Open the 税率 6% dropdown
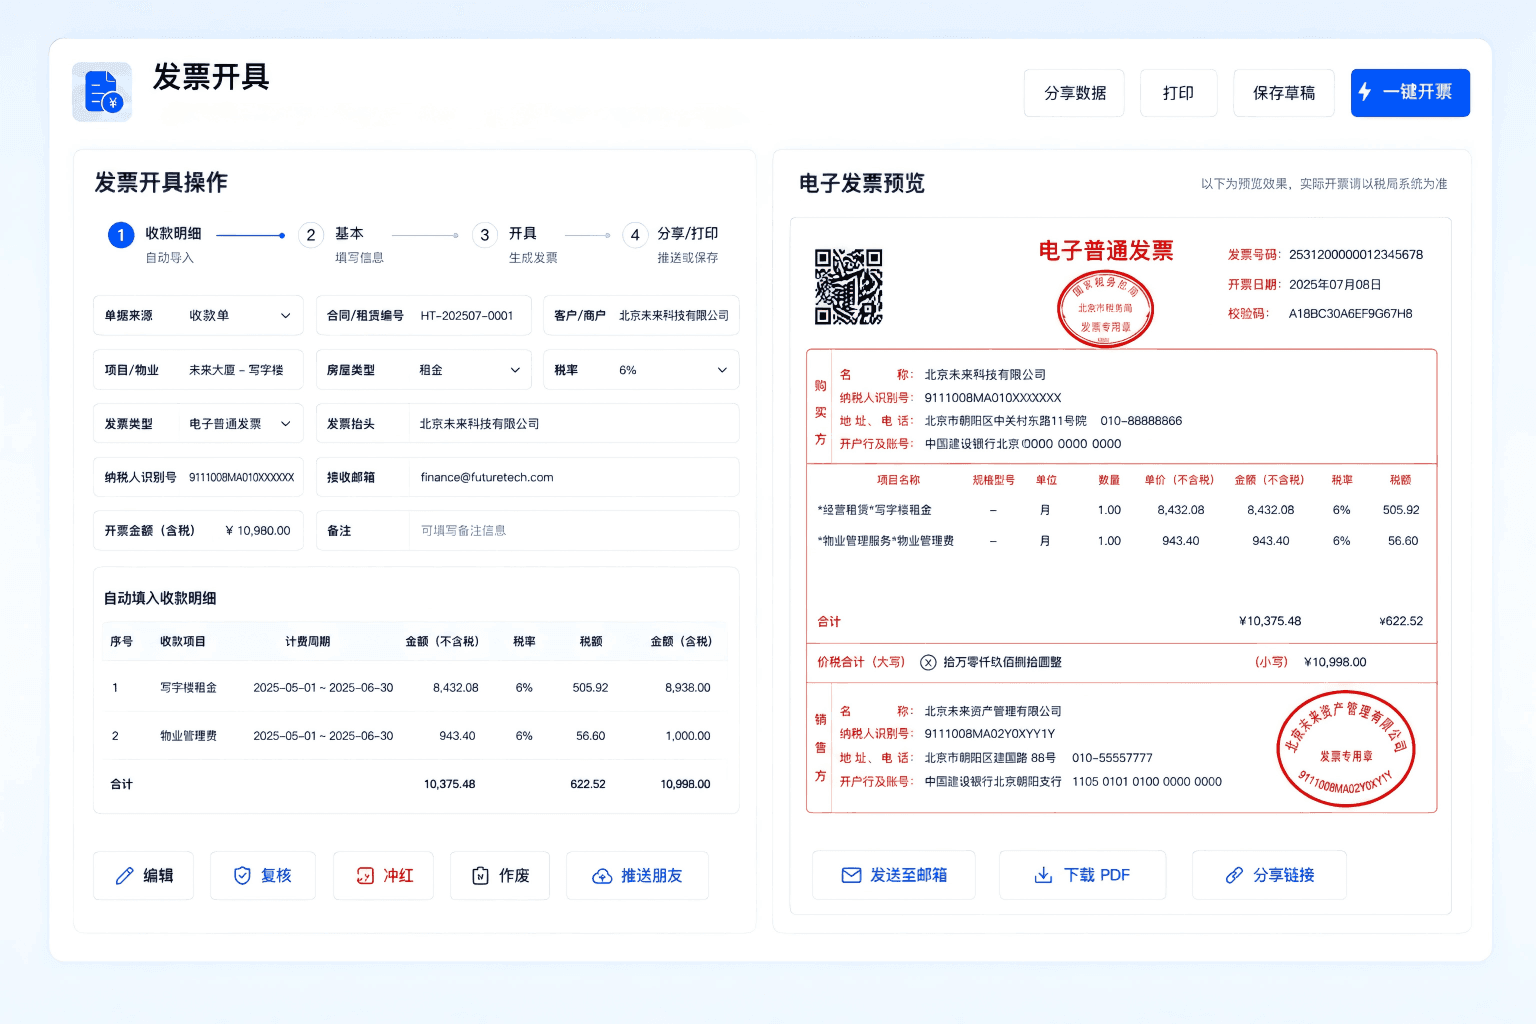 pyautogui.click(x=641, y=370)
